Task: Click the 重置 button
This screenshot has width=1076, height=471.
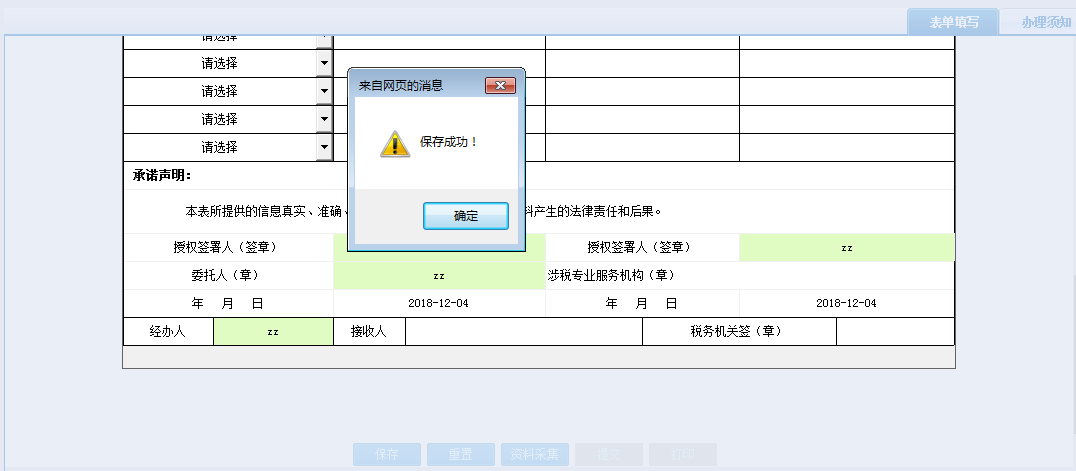Action: [460, 454]
